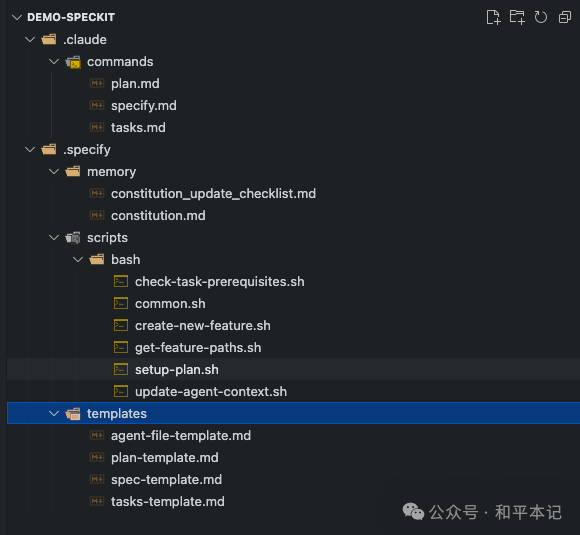
Task: Open the specify.md file
Action: pyautogui.click(x=144, y=106)
